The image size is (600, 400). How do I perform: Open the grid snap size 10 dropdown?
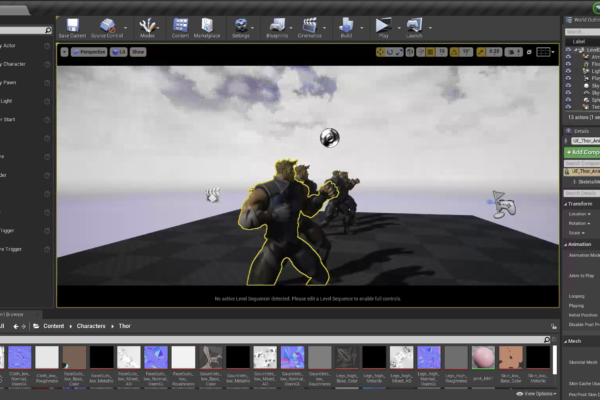[442, 52]
